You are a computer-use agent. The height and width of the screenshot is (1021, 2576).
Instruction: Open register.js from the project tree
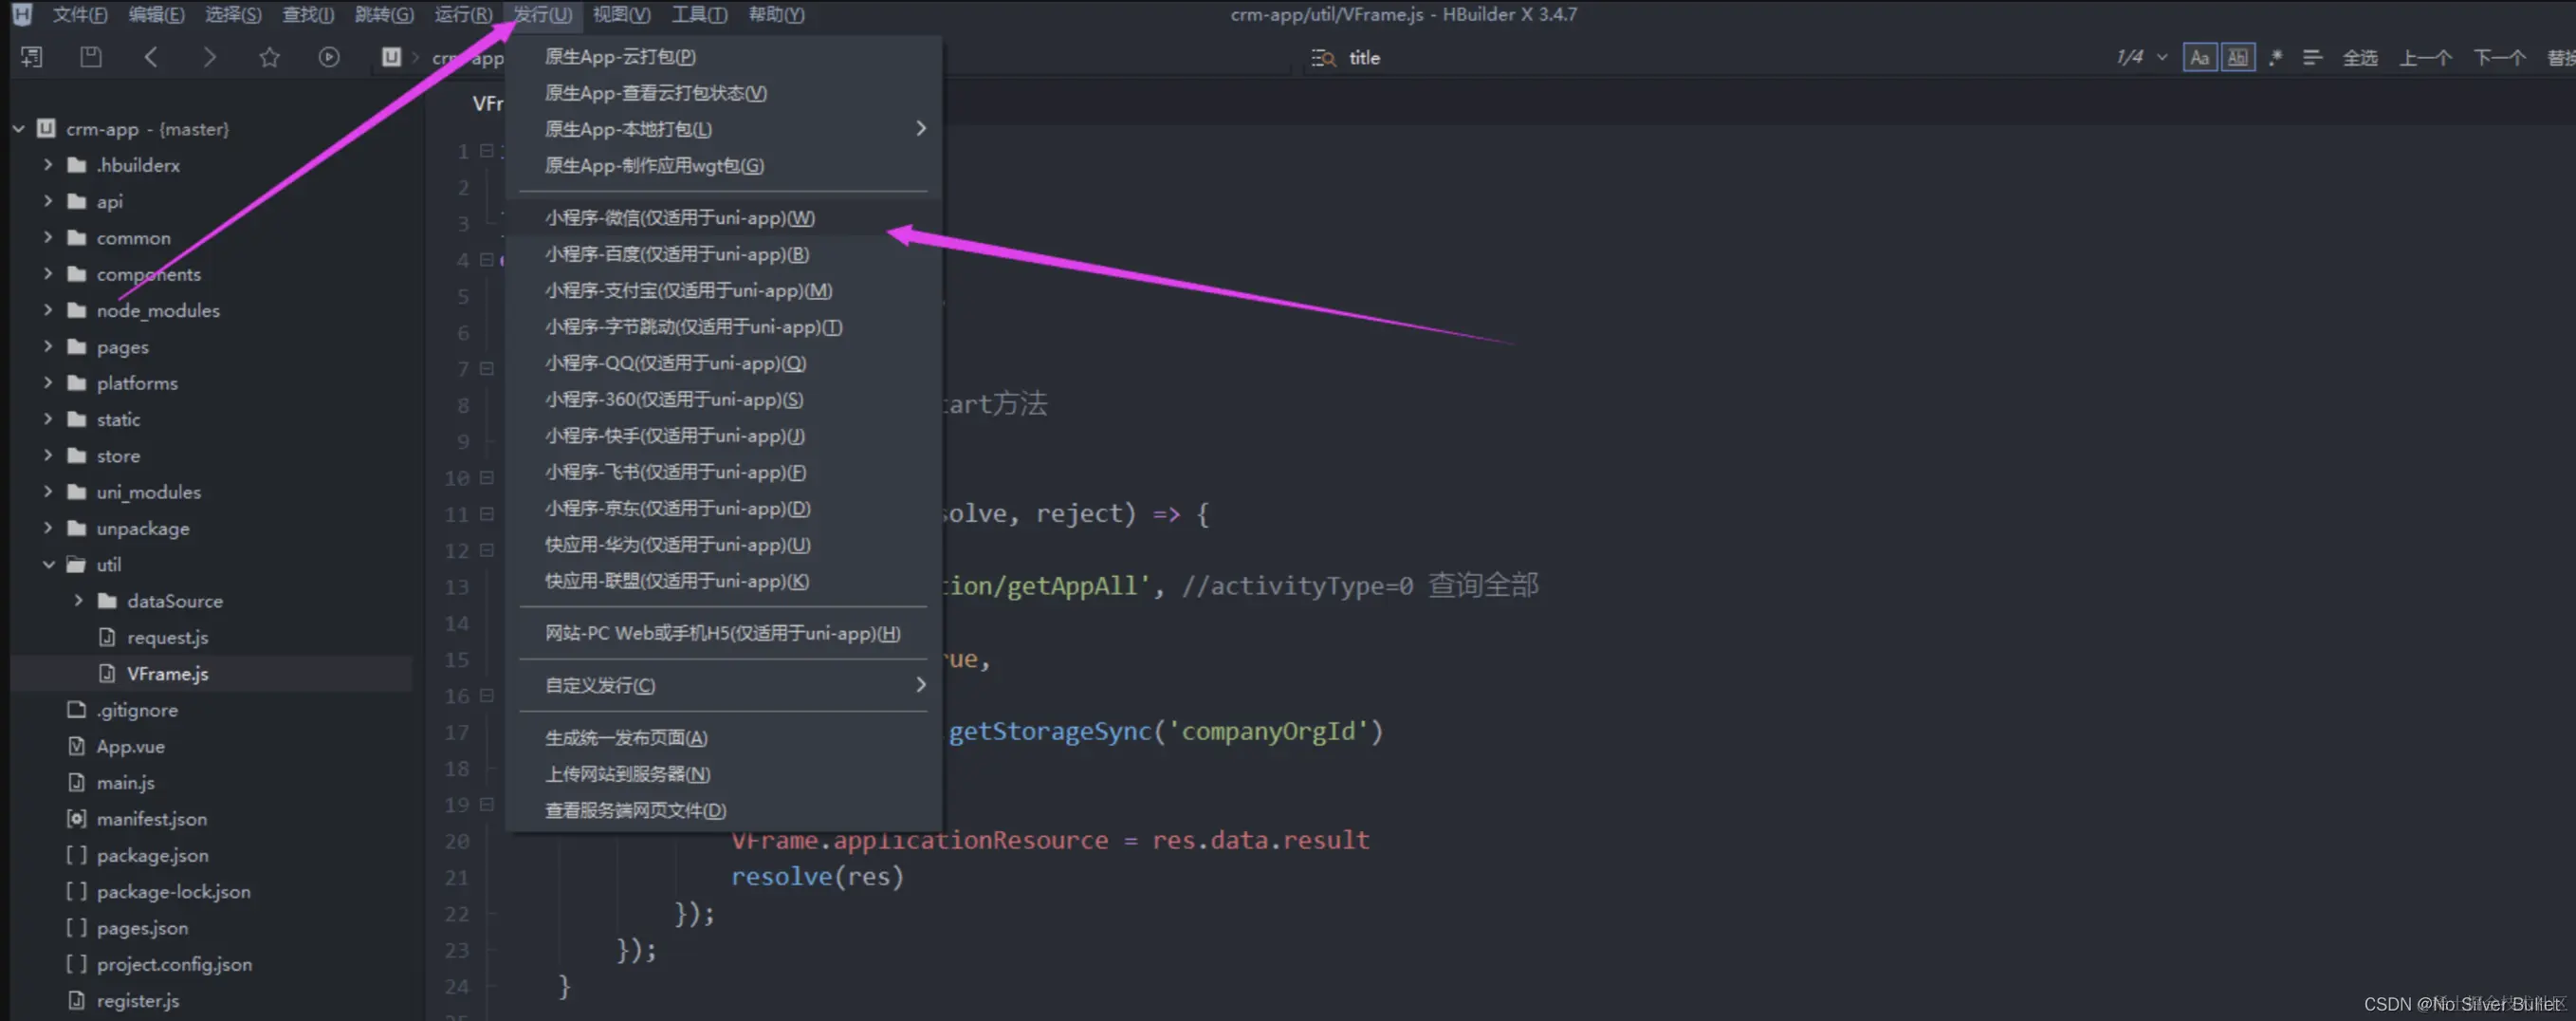click(137, 1000)
